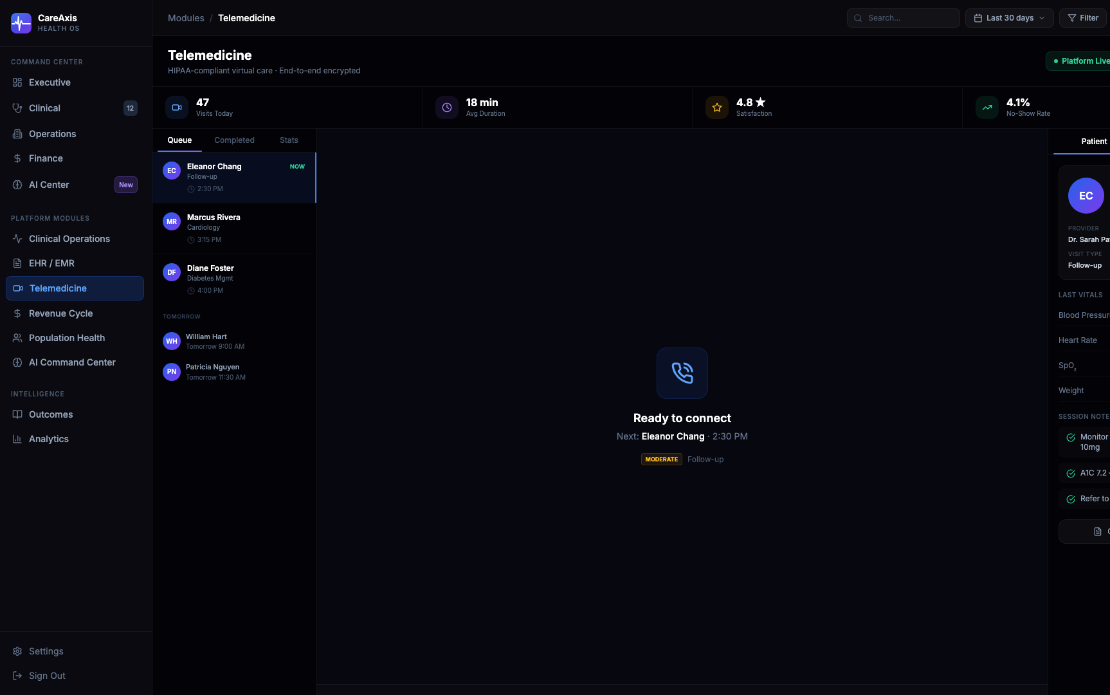Viewport: 1110px width, 695px height.
Task: Click the star icon beside Satisfaction
Action: point(716,108)
